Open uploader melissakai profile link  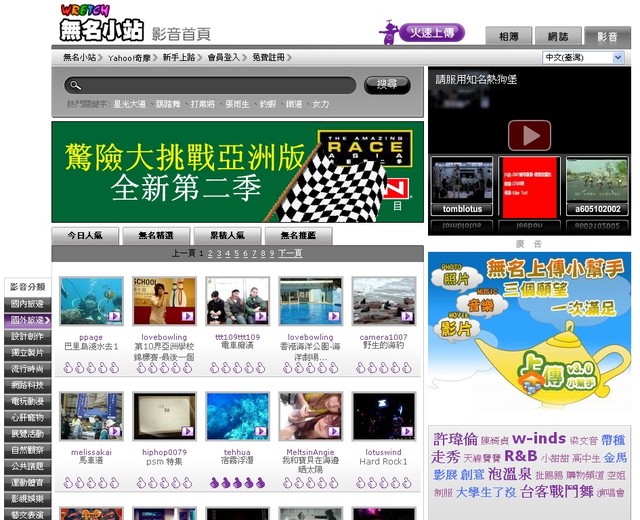tap(91, 452)
